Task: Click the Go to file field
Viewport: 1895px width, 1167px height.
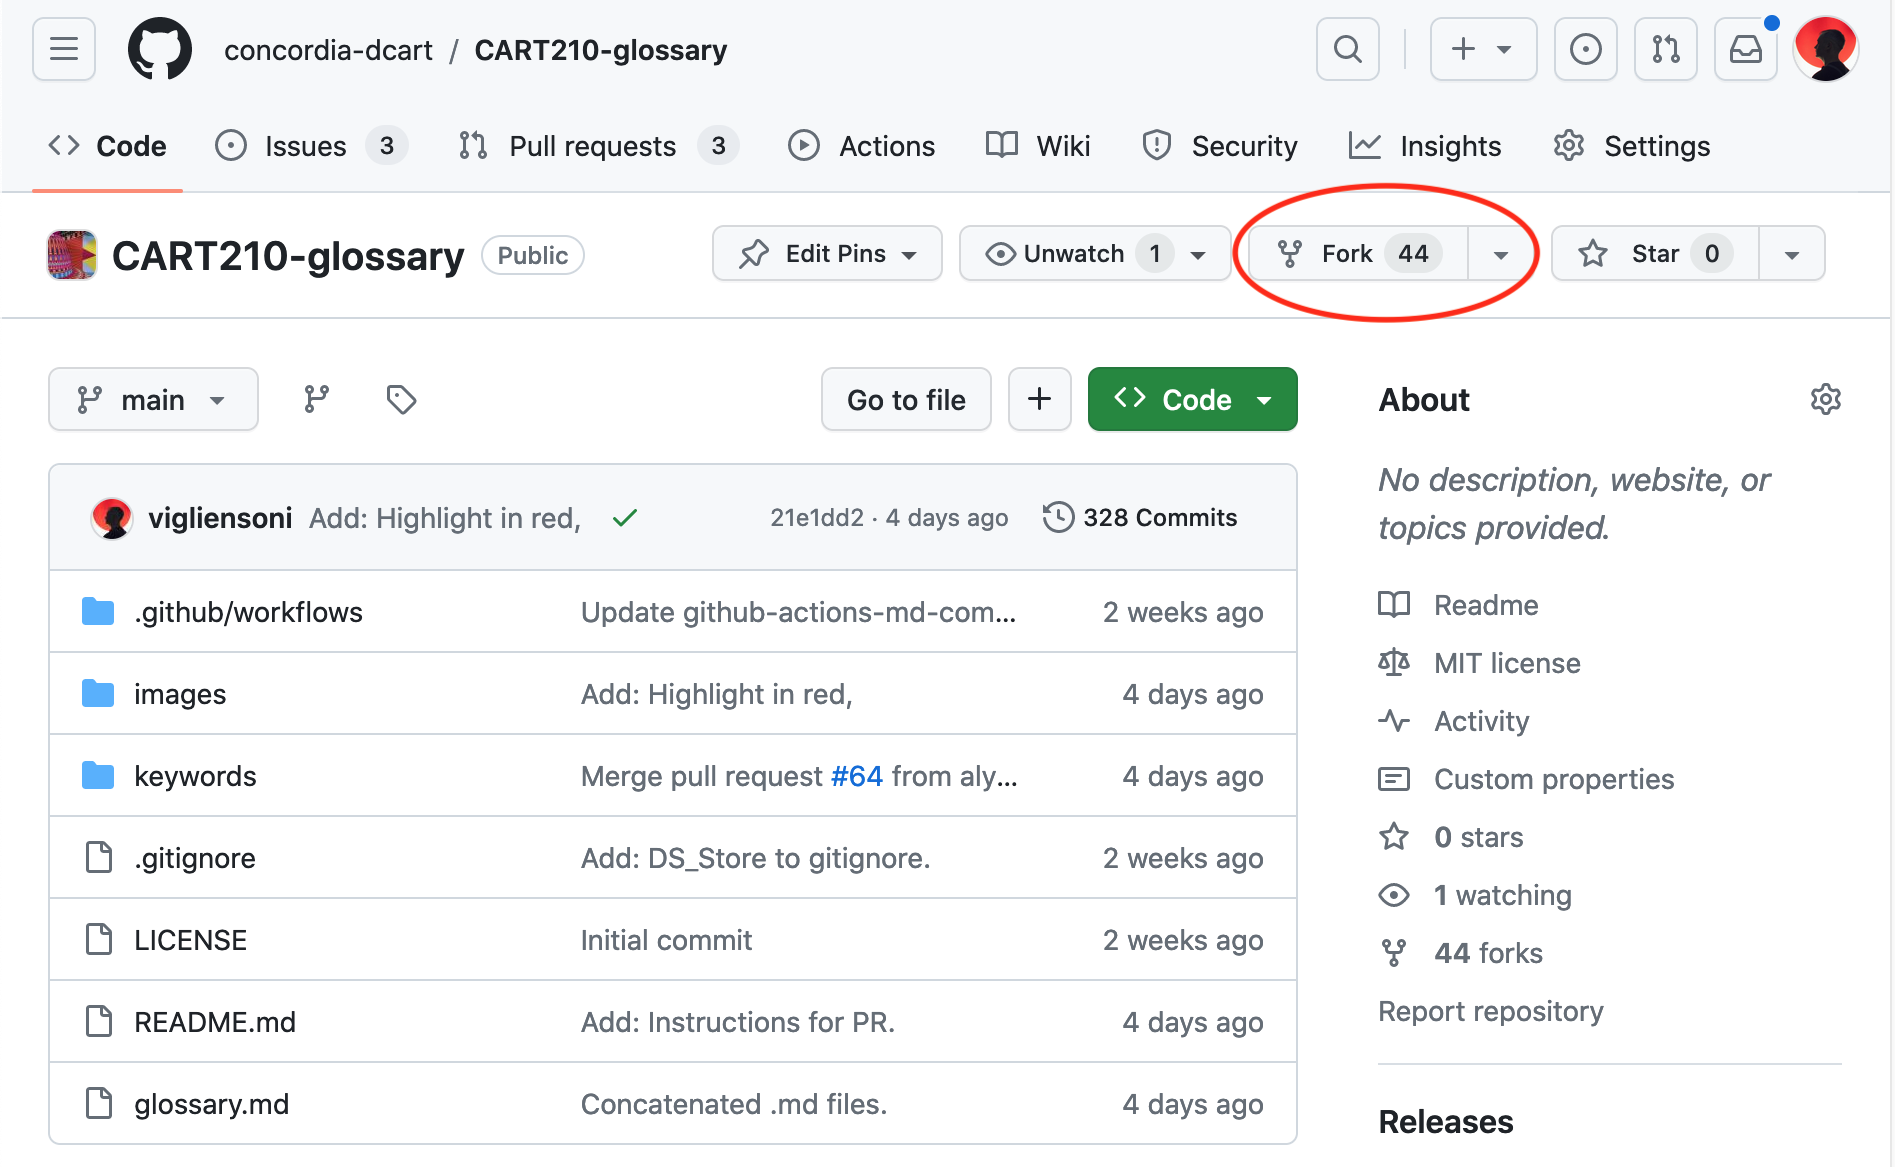Action: tap(906, 399)
